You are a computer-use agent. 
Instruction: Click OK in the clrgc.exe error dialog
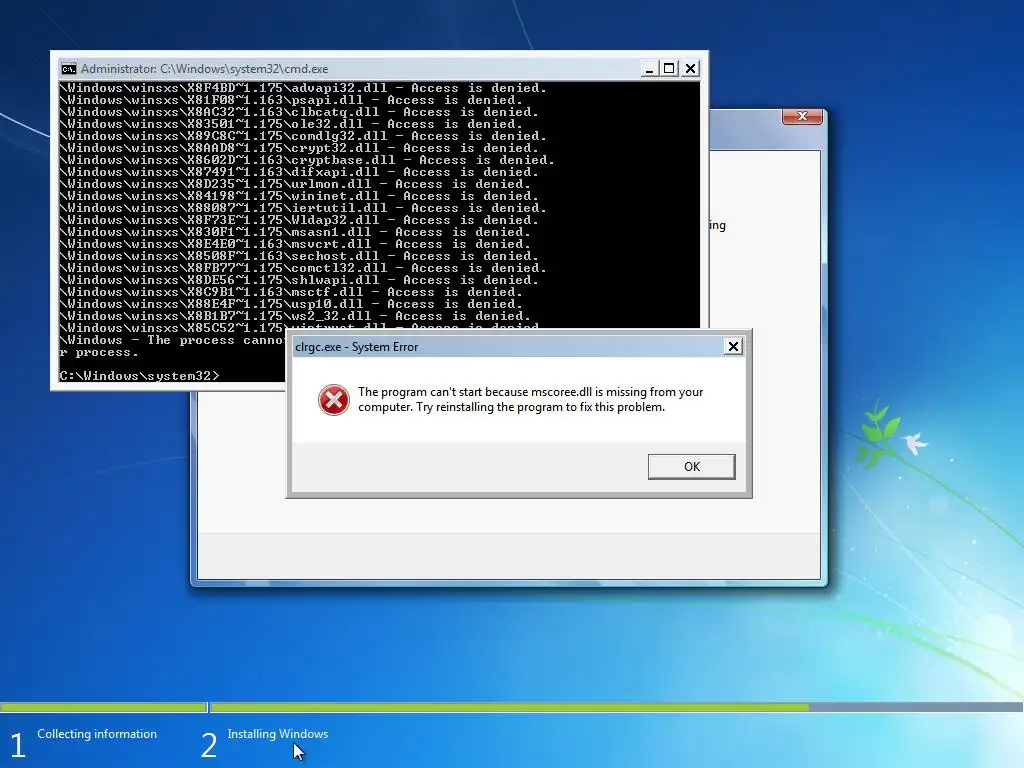coord(692,466)
